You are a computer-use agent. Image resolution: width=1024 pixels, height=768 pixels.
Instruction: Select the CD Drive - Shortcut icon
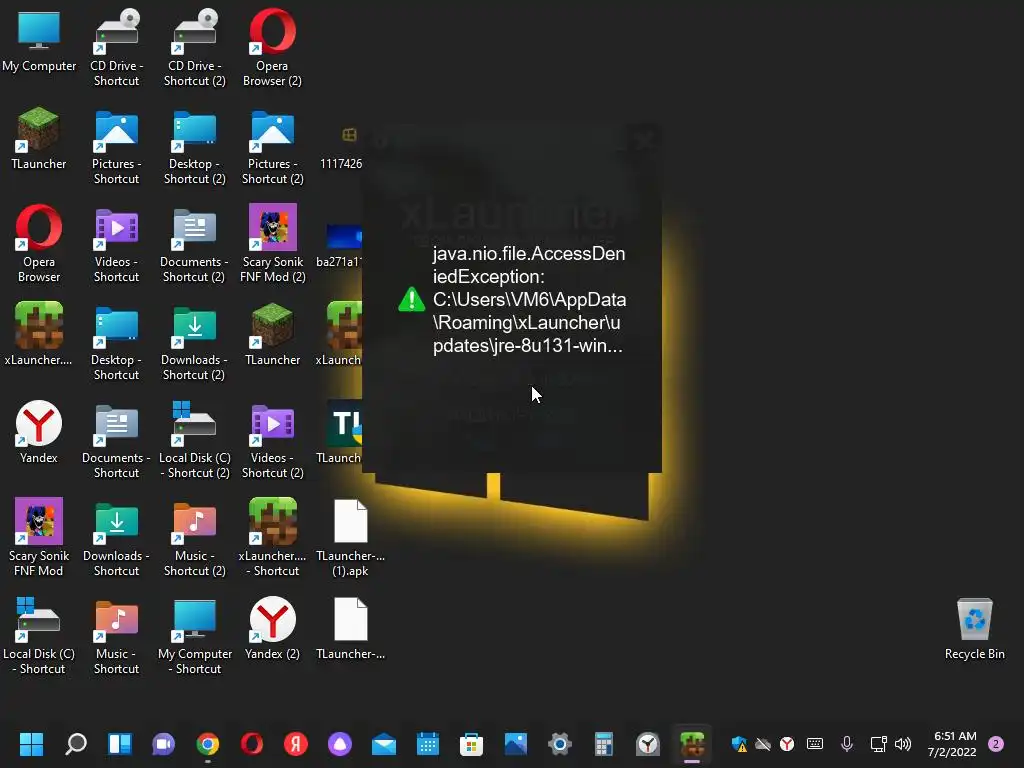[x=116, y=47]
